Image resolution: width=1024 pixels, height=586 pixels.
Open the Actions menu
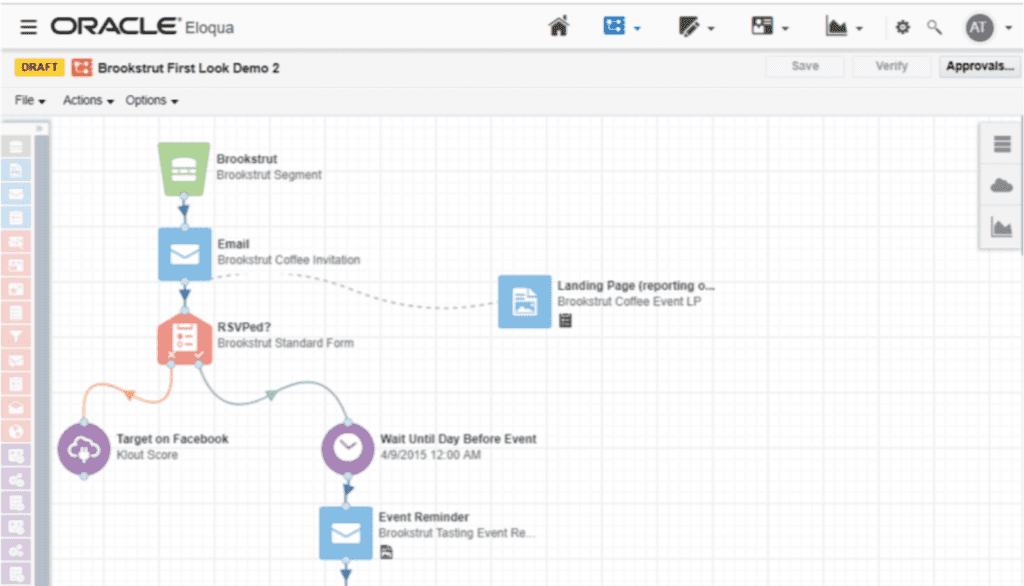(88, 101)
